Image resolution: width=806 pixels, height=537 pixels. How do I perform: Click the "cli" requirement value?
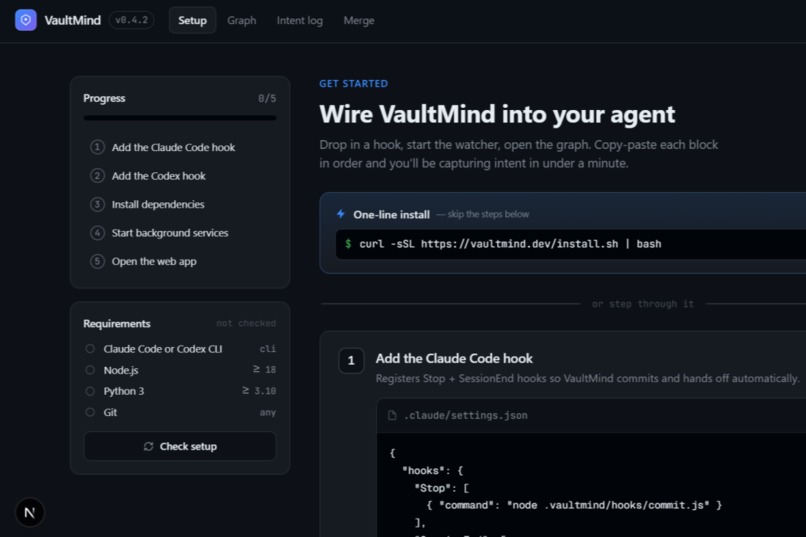(268, 349)
